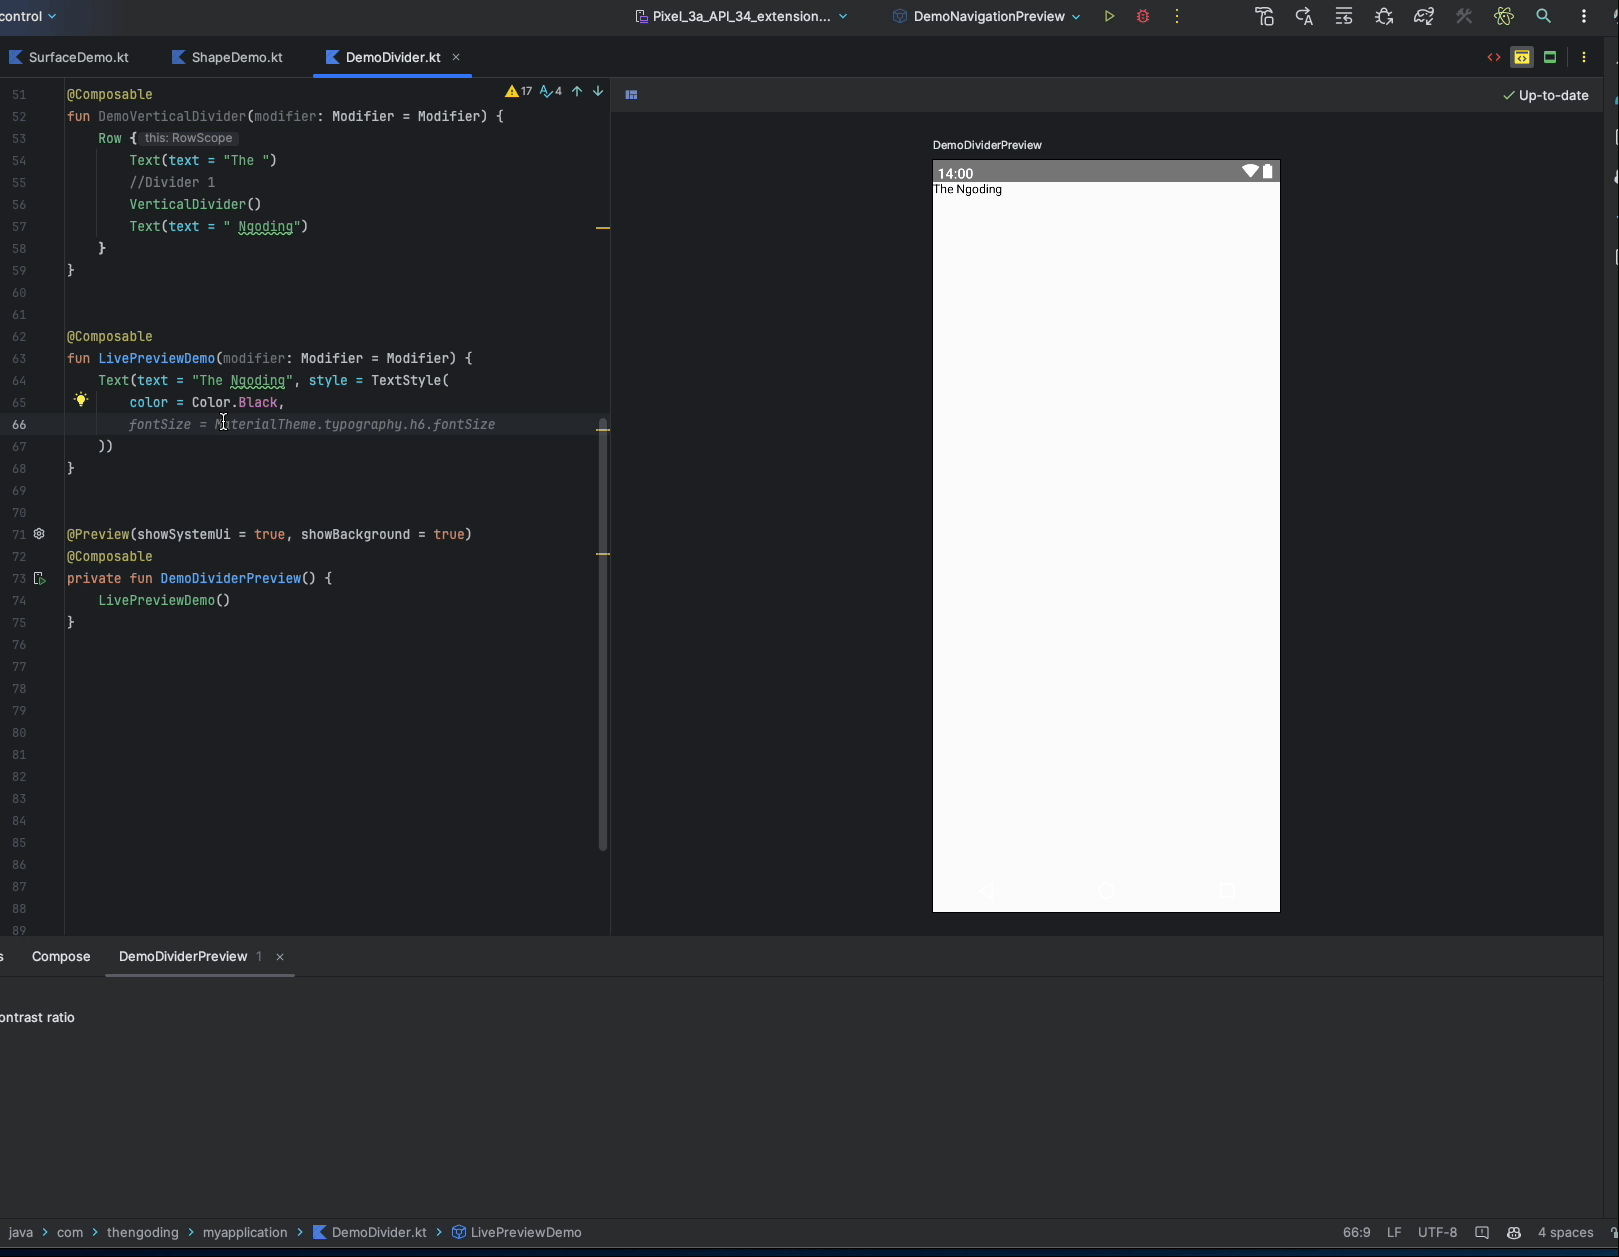The width and height of the screenshot is (1619, 1257).
Task: Click the intention lightbulb on line 65
Action: coord(81,400)
